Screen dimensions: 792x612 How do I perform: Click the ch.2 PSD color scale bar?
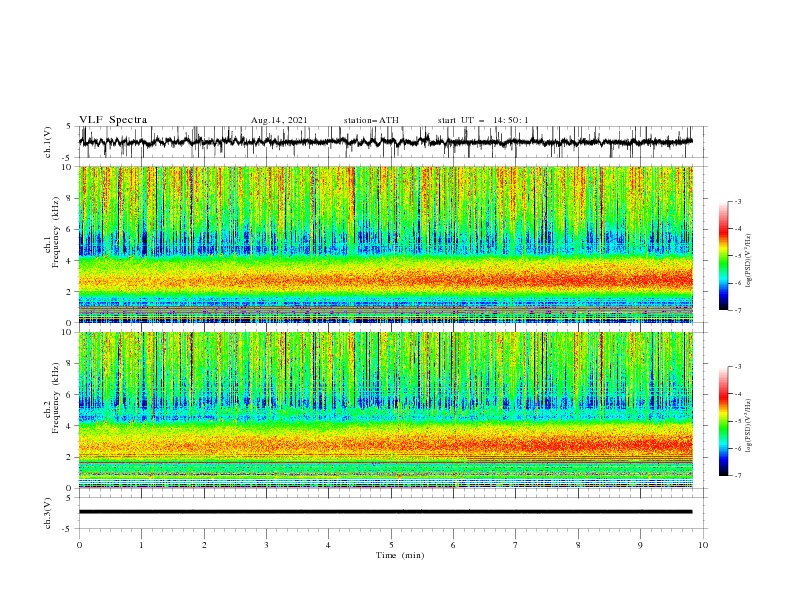pos(723,421)
